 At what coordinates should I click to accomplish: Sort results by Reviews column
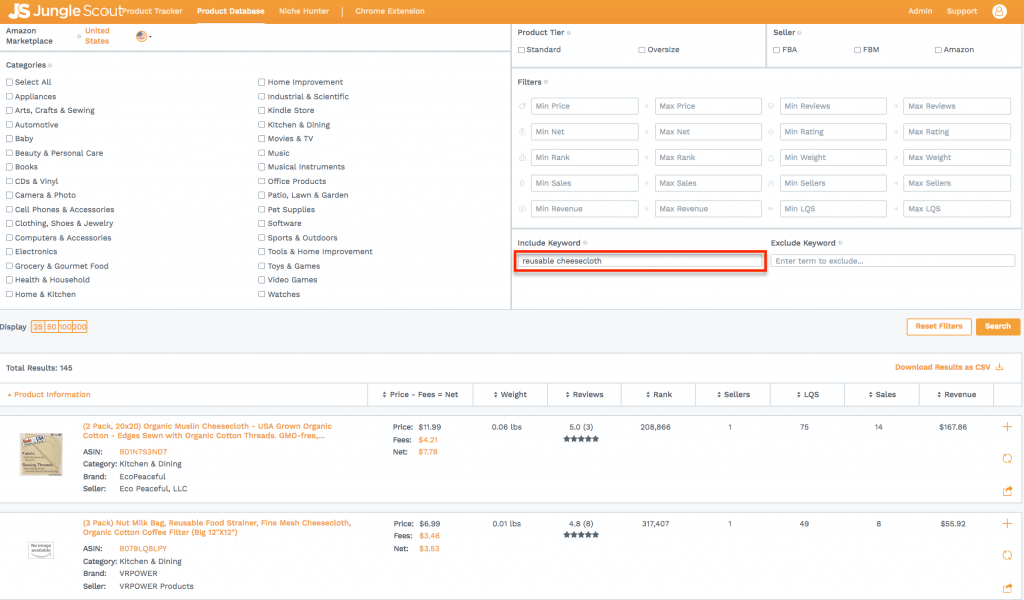point(584,394)
